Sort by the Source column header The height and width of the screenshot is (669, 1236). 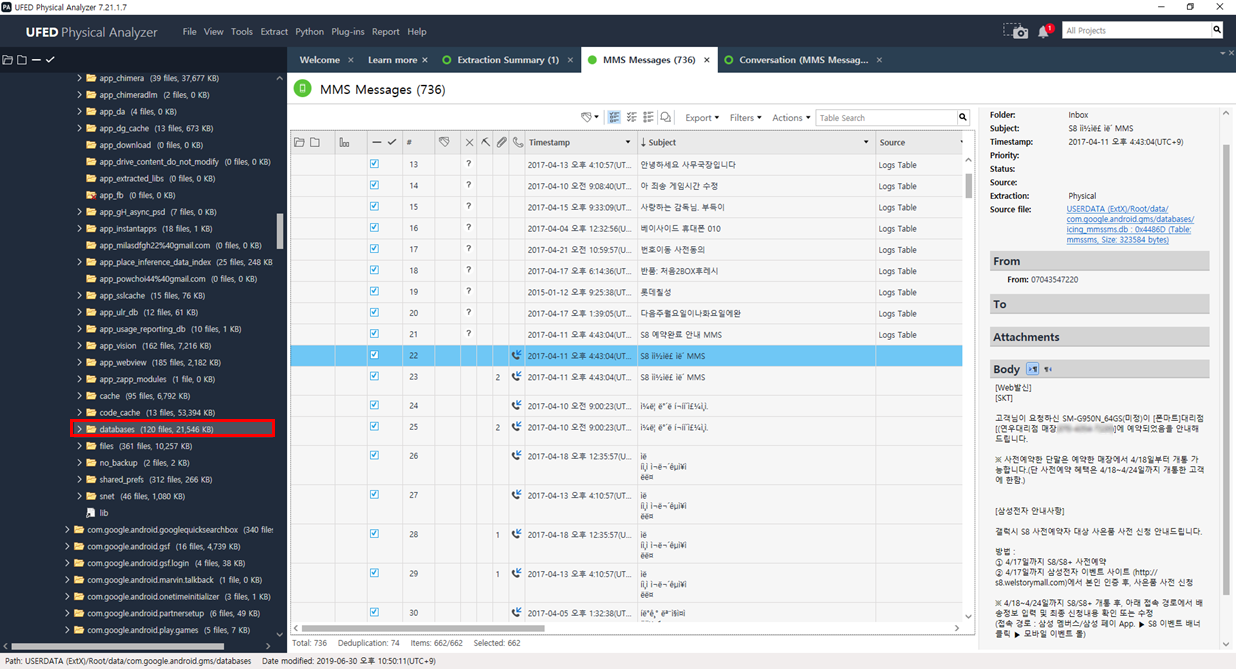pos(892,143)
